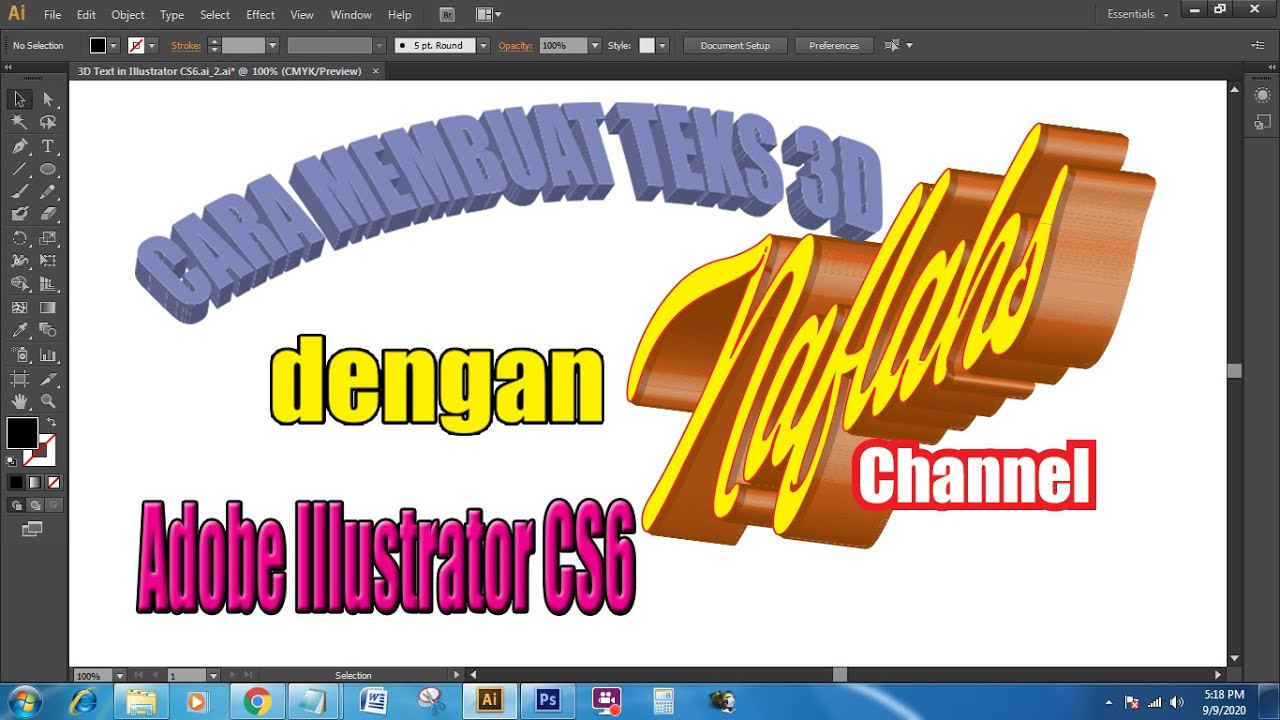Screen dimensions: 1280x720
Task: Open the Window menu
Action: tap(351, 15)
